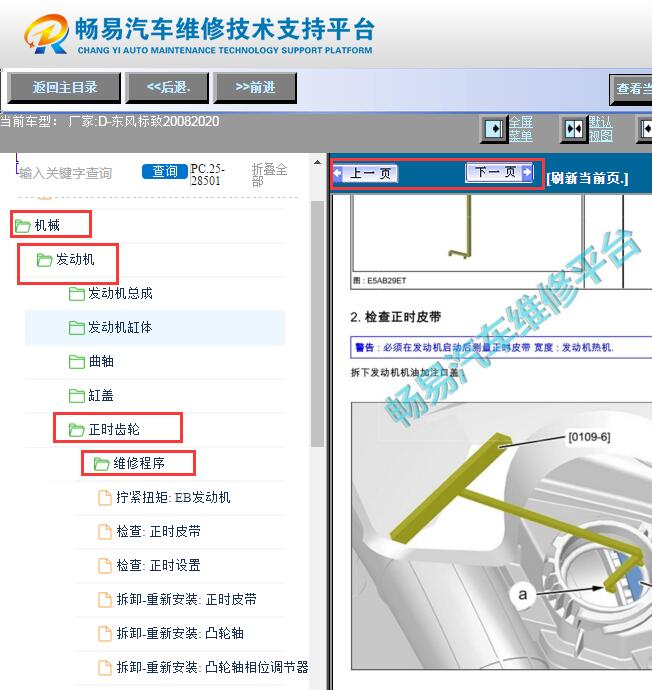Collapse the 维修程序 folder

click(x=139, y=463)
